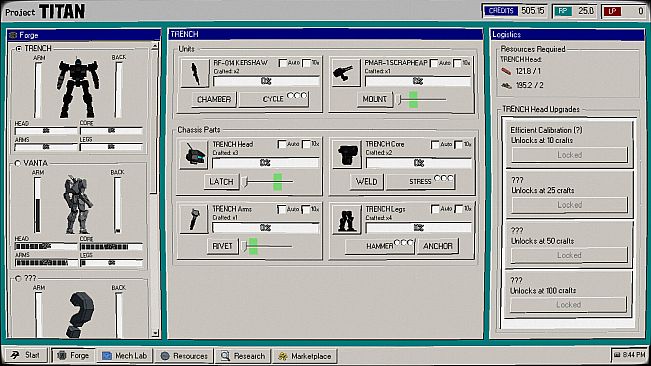651x366 pixels.
Task: Open the Marketplace taskbar tab
Action: tap(305, 356)
